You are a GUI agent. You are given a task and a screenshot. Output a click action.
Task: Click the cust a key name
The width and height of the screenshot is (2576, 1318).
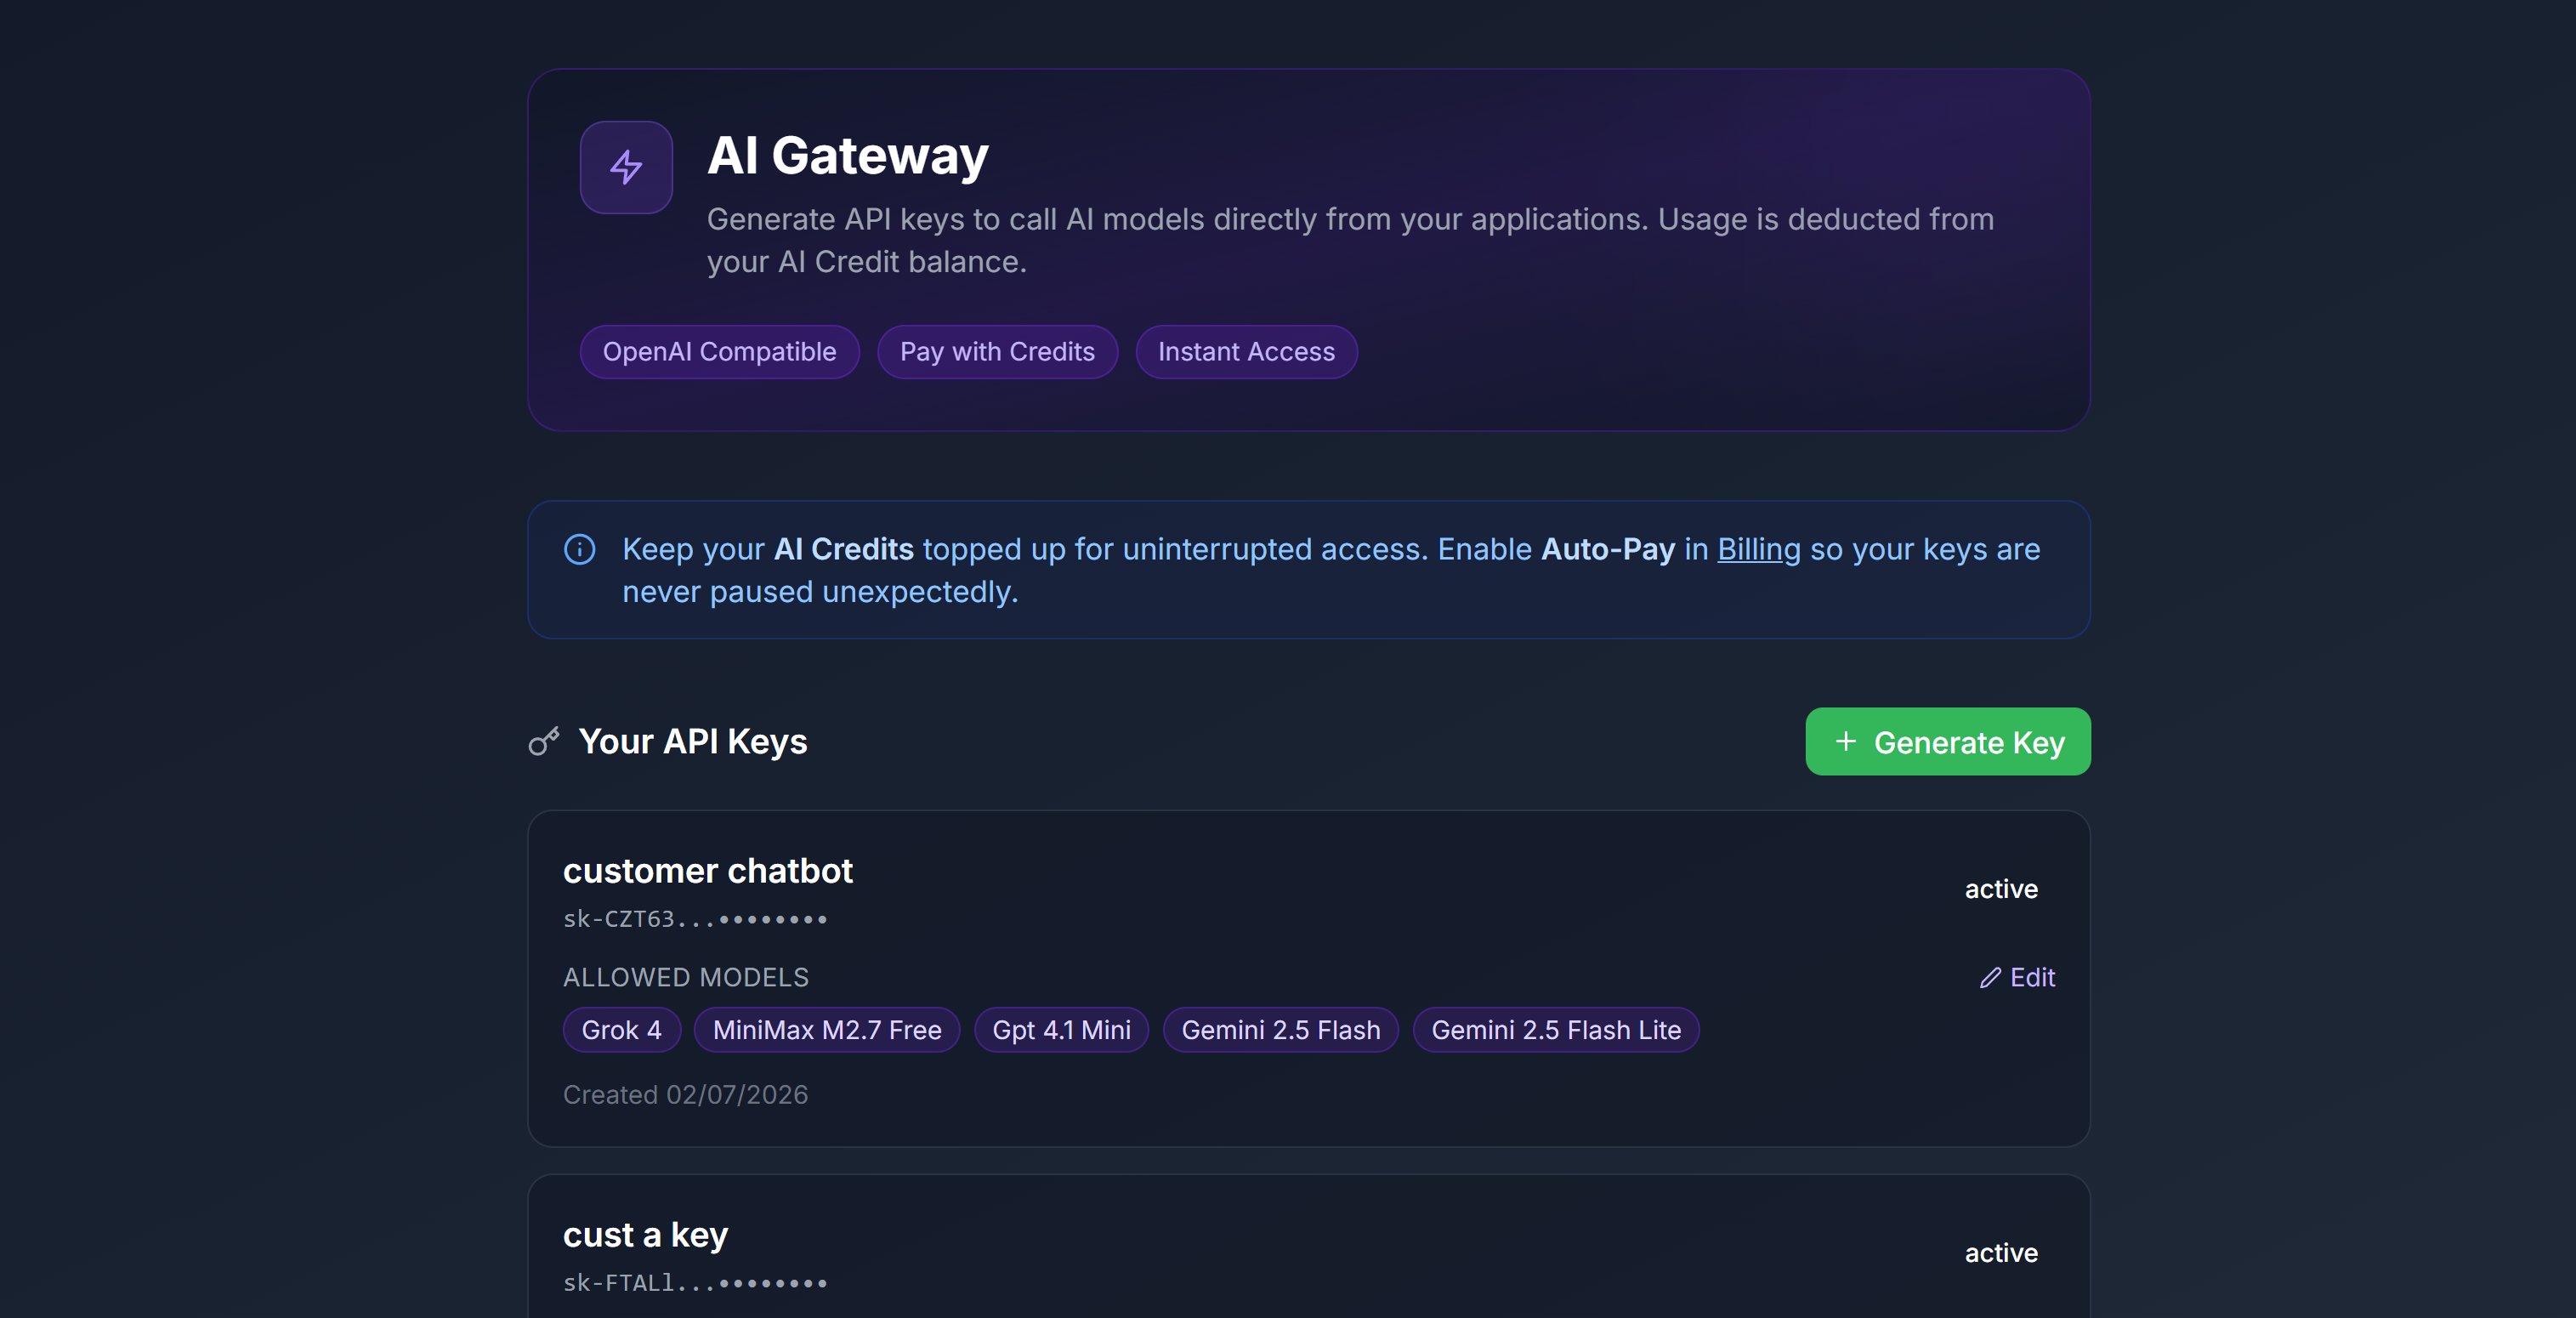tap(645, 1234)
